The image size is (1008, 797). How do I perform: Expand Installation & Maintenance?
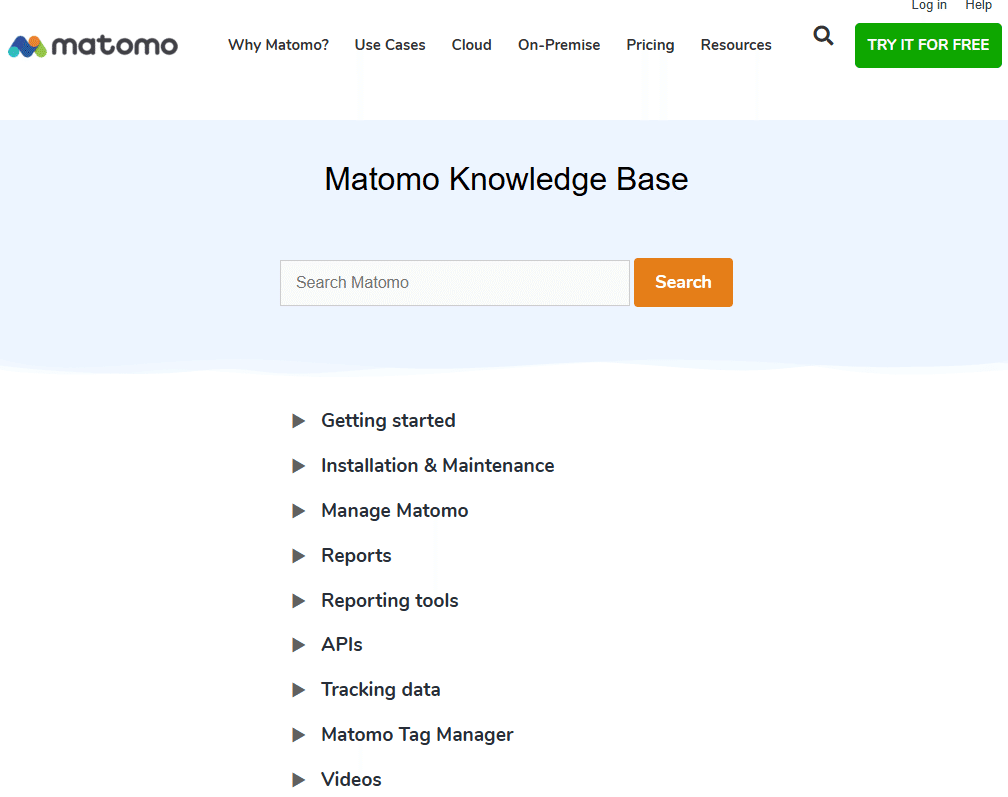pyautogui.click(x=437, y=465)
